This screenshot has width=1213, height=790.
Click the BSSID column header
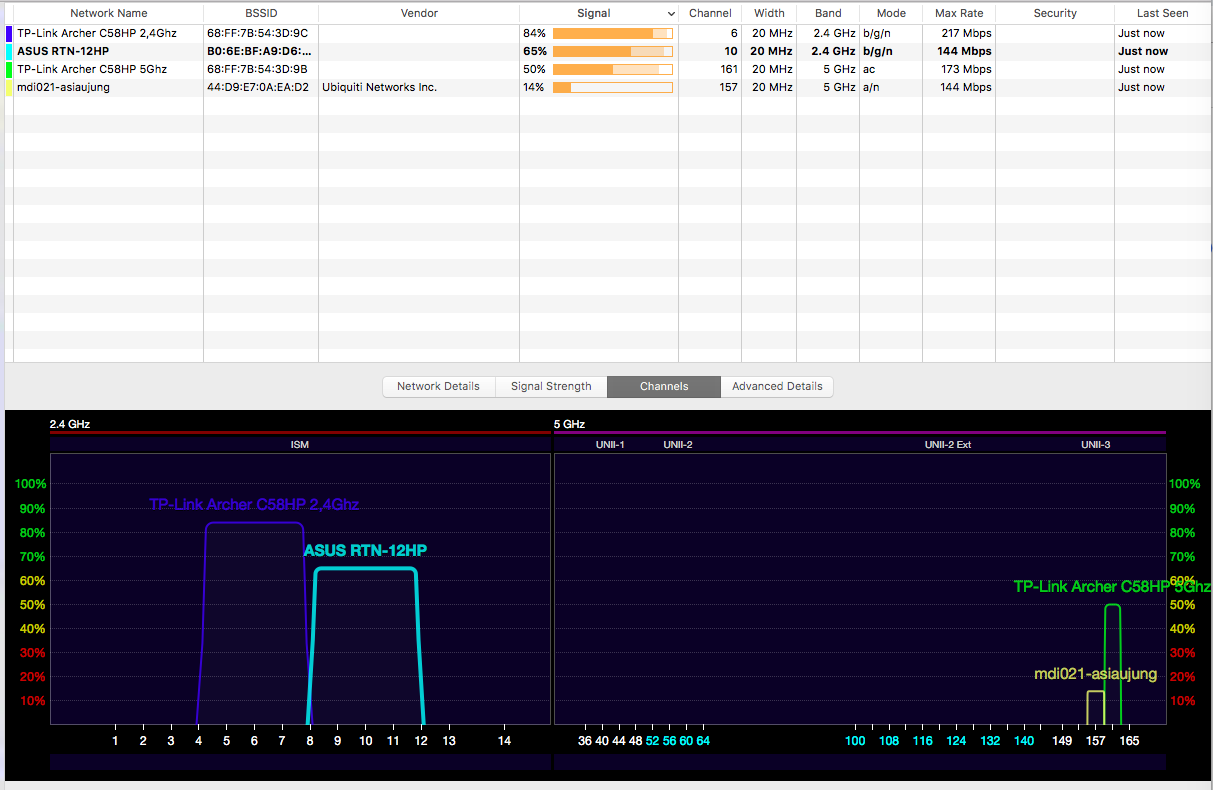[261, 13]
